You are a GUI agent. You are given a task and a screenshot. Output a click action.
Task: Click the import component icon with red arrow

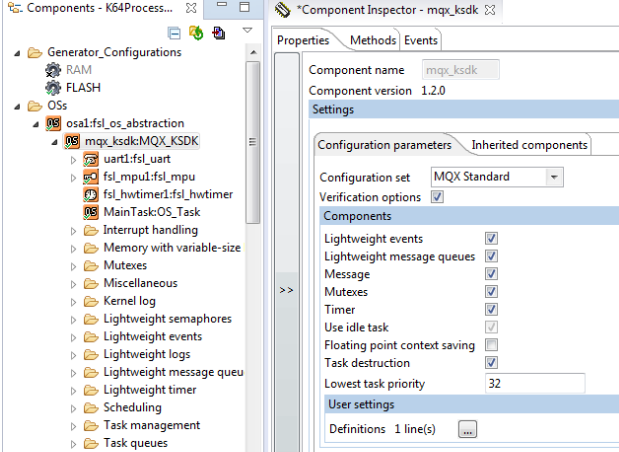pos(218,32)
